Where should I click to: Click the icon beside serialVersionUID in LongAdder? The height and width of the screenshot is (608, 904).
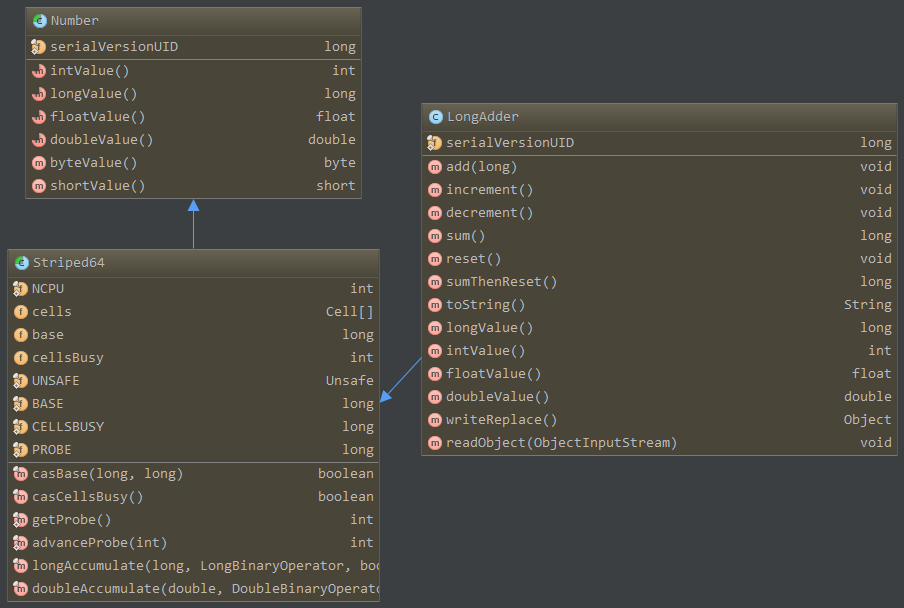435,143
